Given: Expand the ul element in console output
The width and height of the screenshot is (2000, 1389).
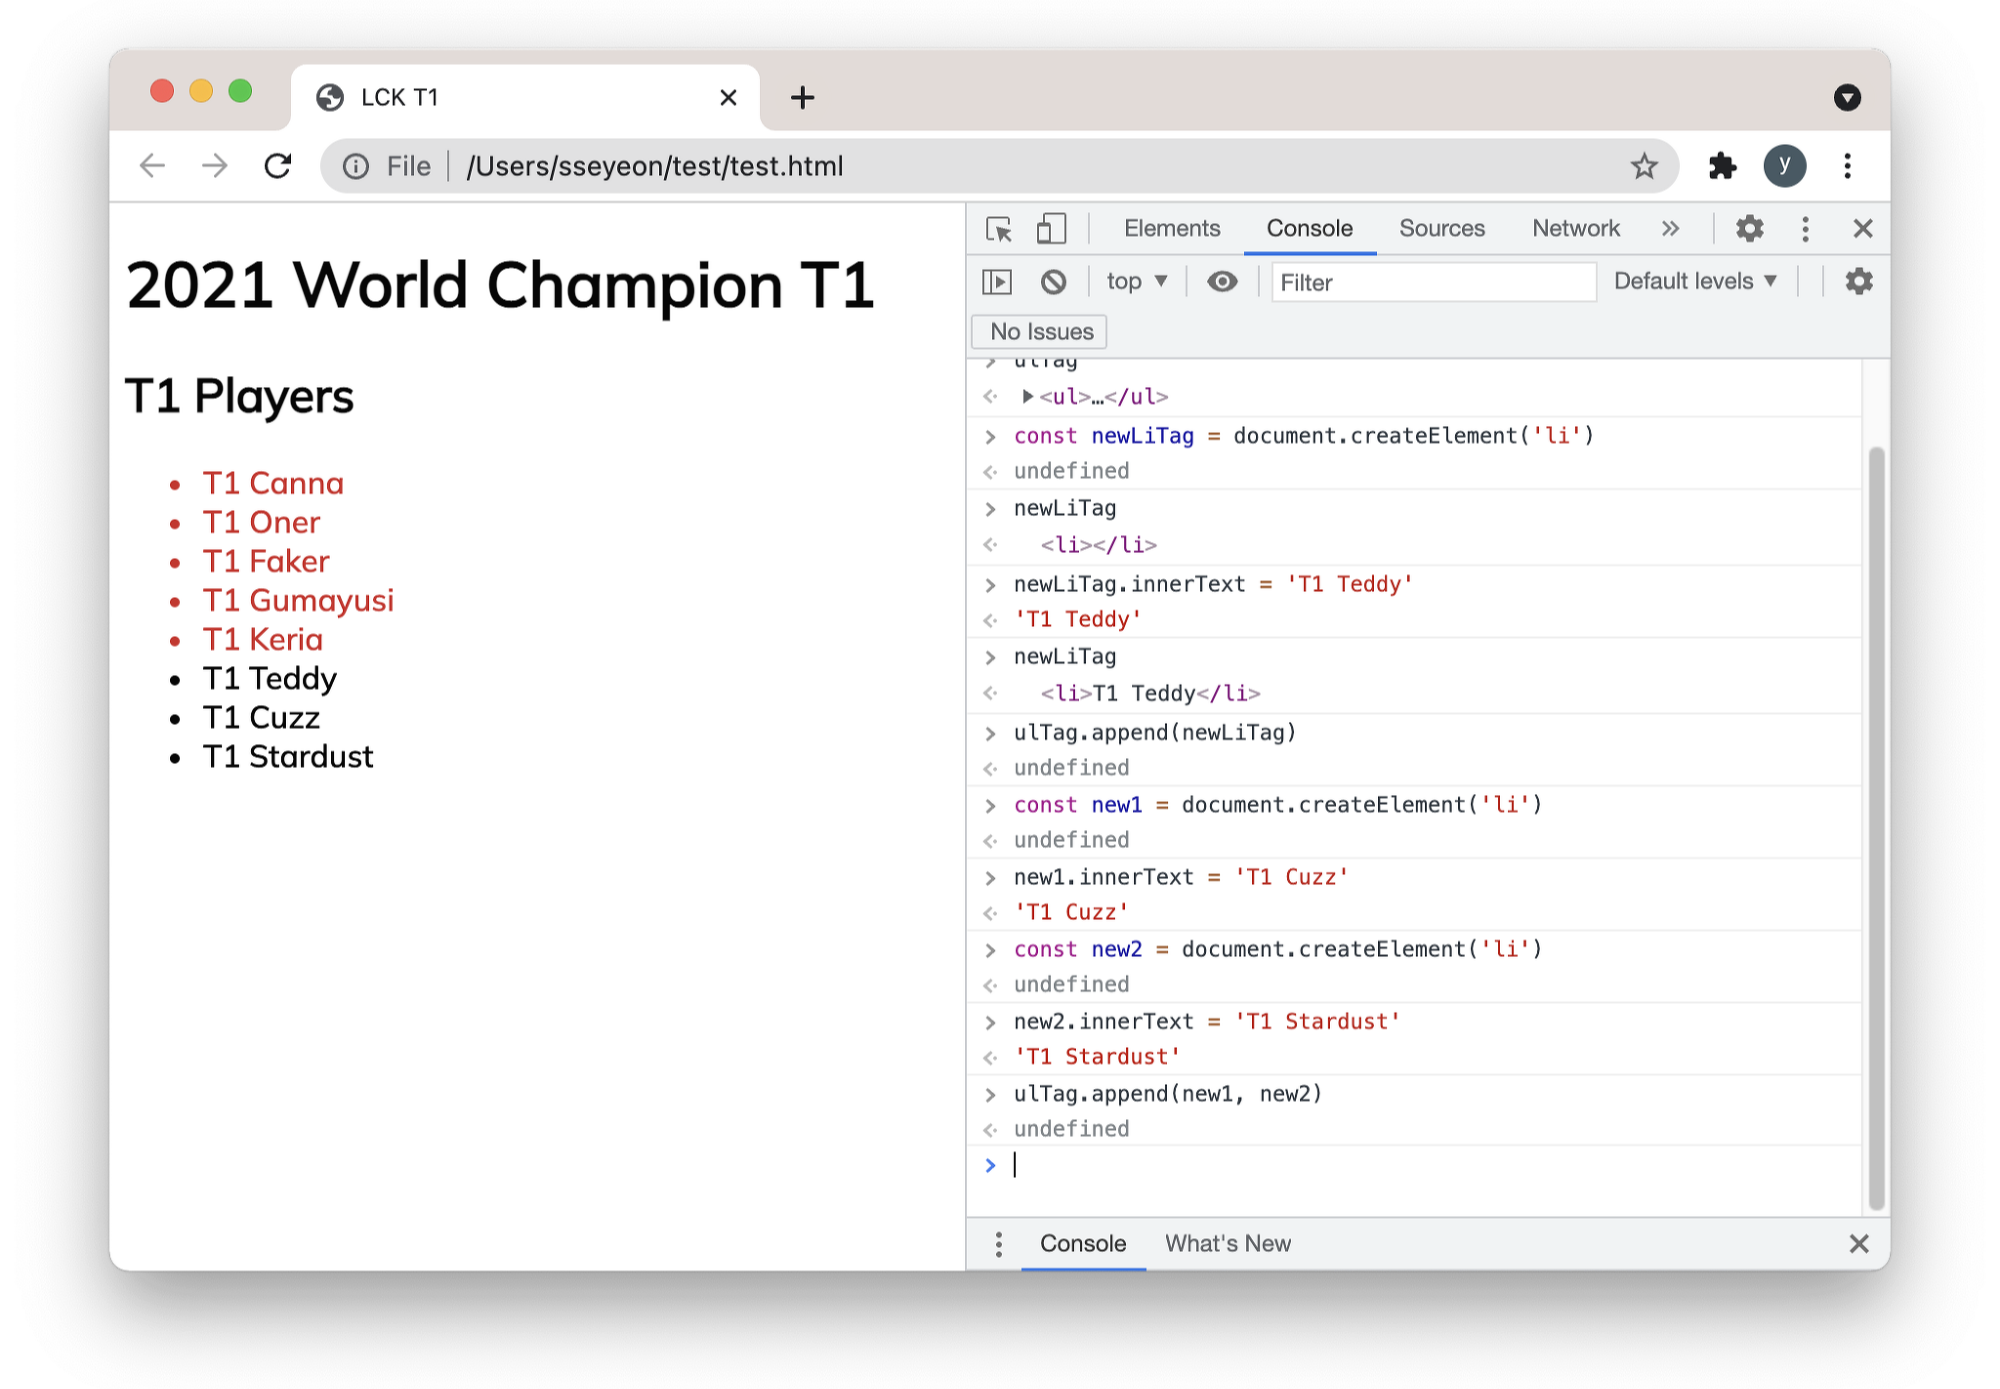Looking at the screenshot, I should [1027, 397].
